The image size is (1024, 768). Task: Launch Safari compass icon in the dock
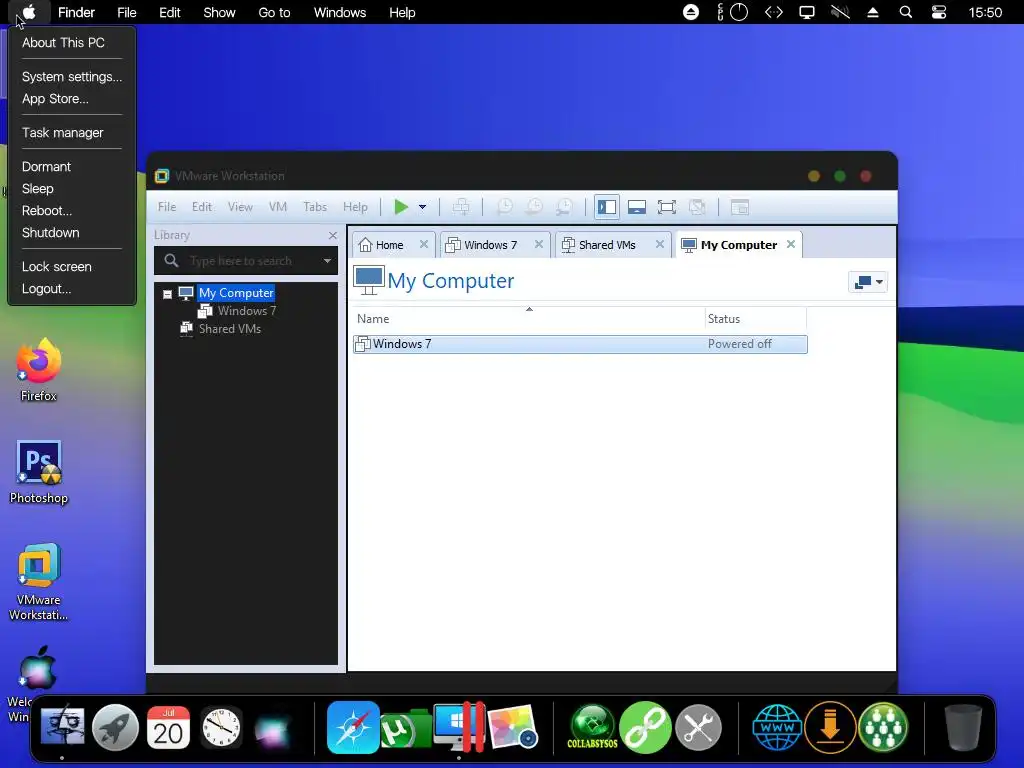click(353, 727)
